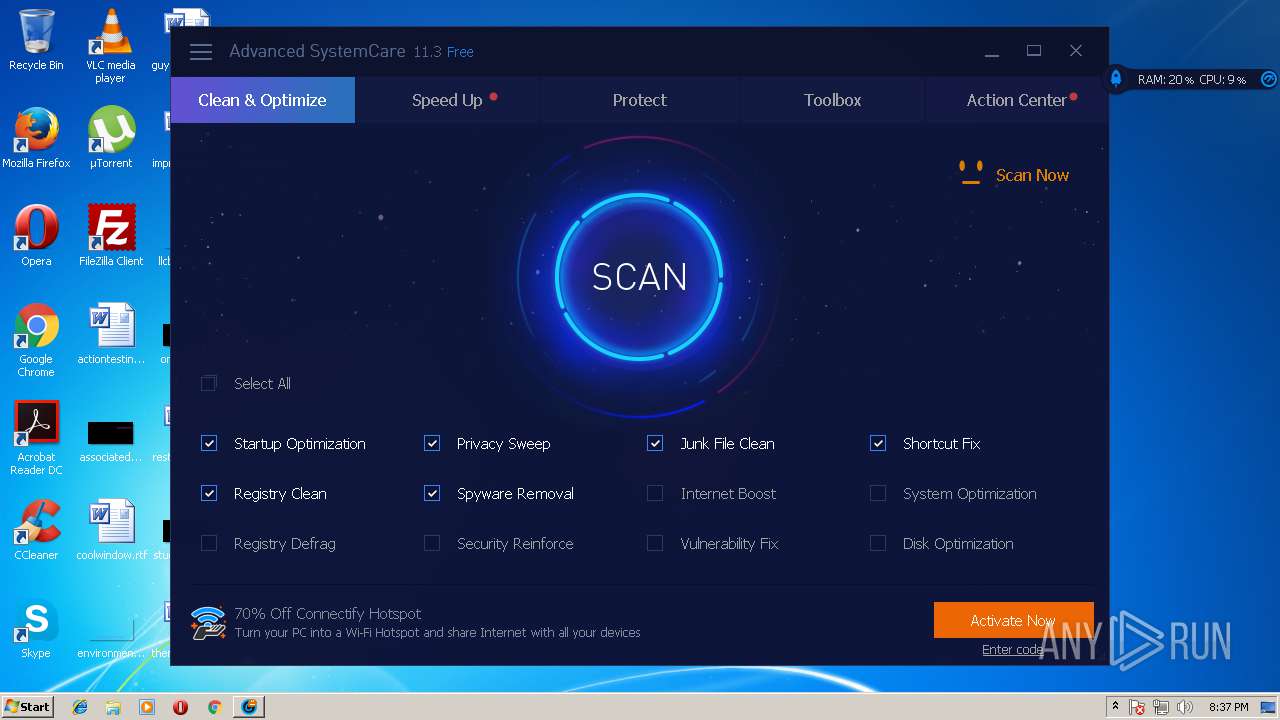Click the Connectify Hotspot Wi-Fi icon
Screen dimensions: 1280x720
[x=208, y=622]
